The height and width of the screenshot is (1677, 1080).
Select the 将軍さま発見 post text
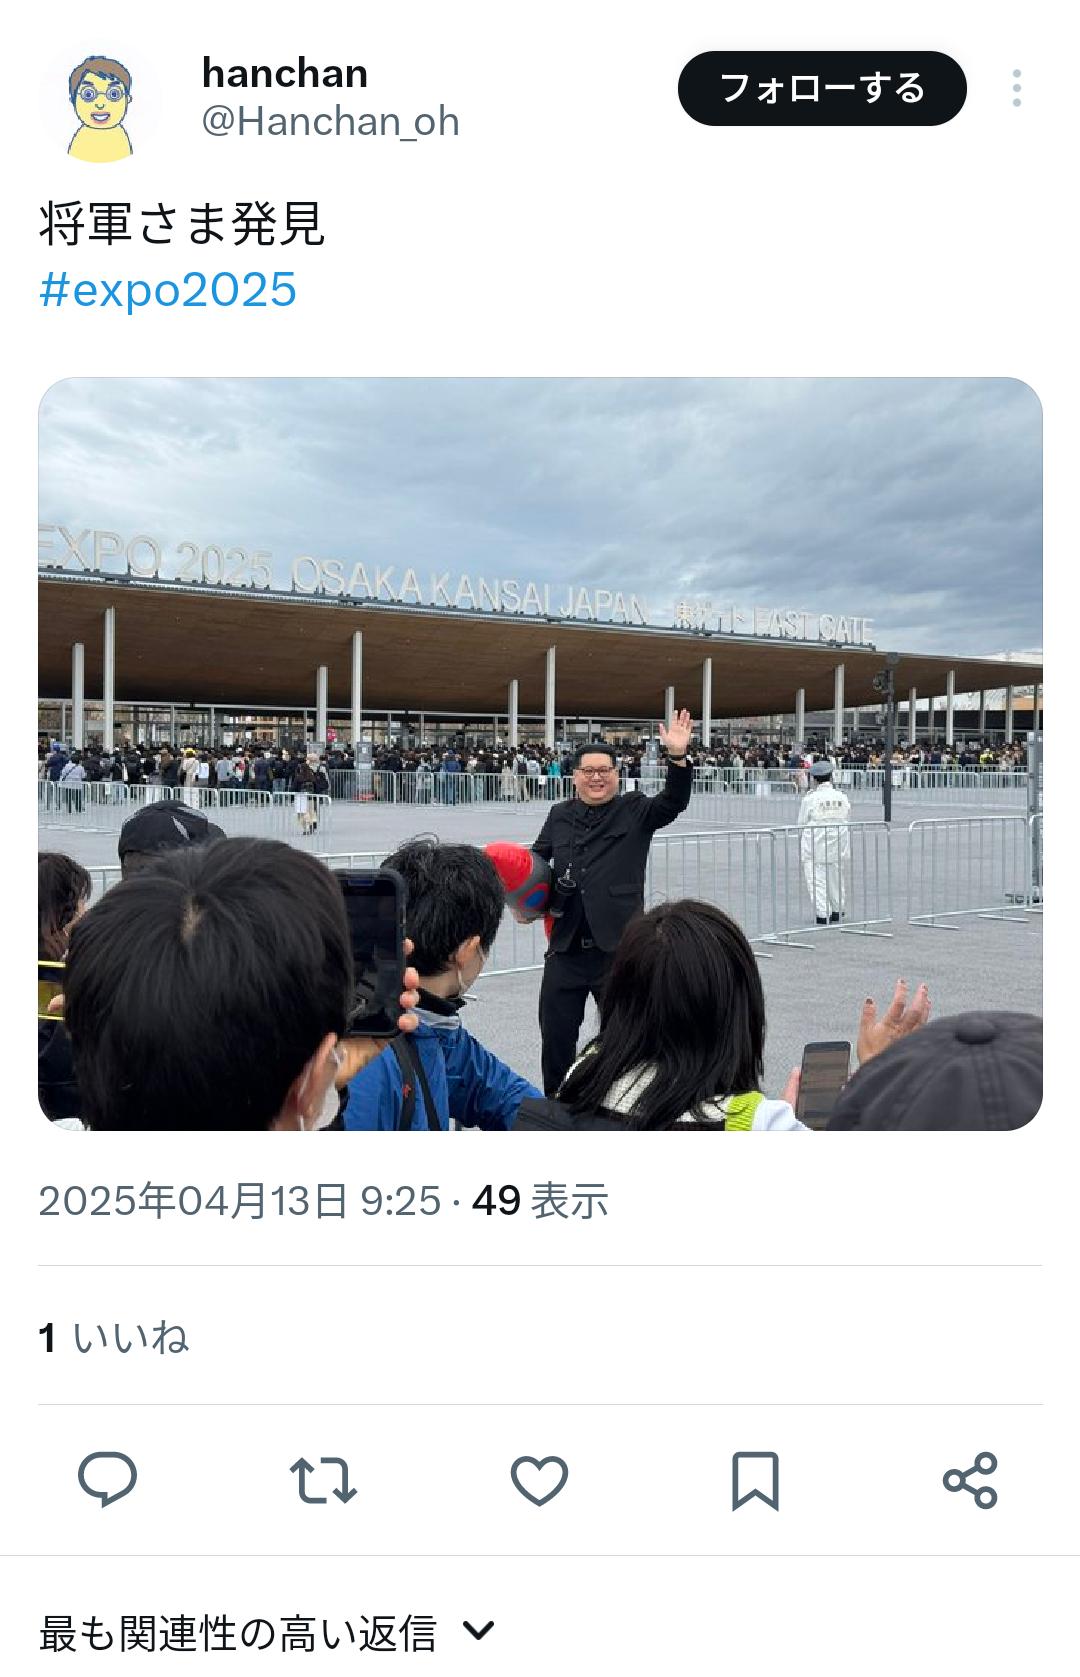coord(182,223)
